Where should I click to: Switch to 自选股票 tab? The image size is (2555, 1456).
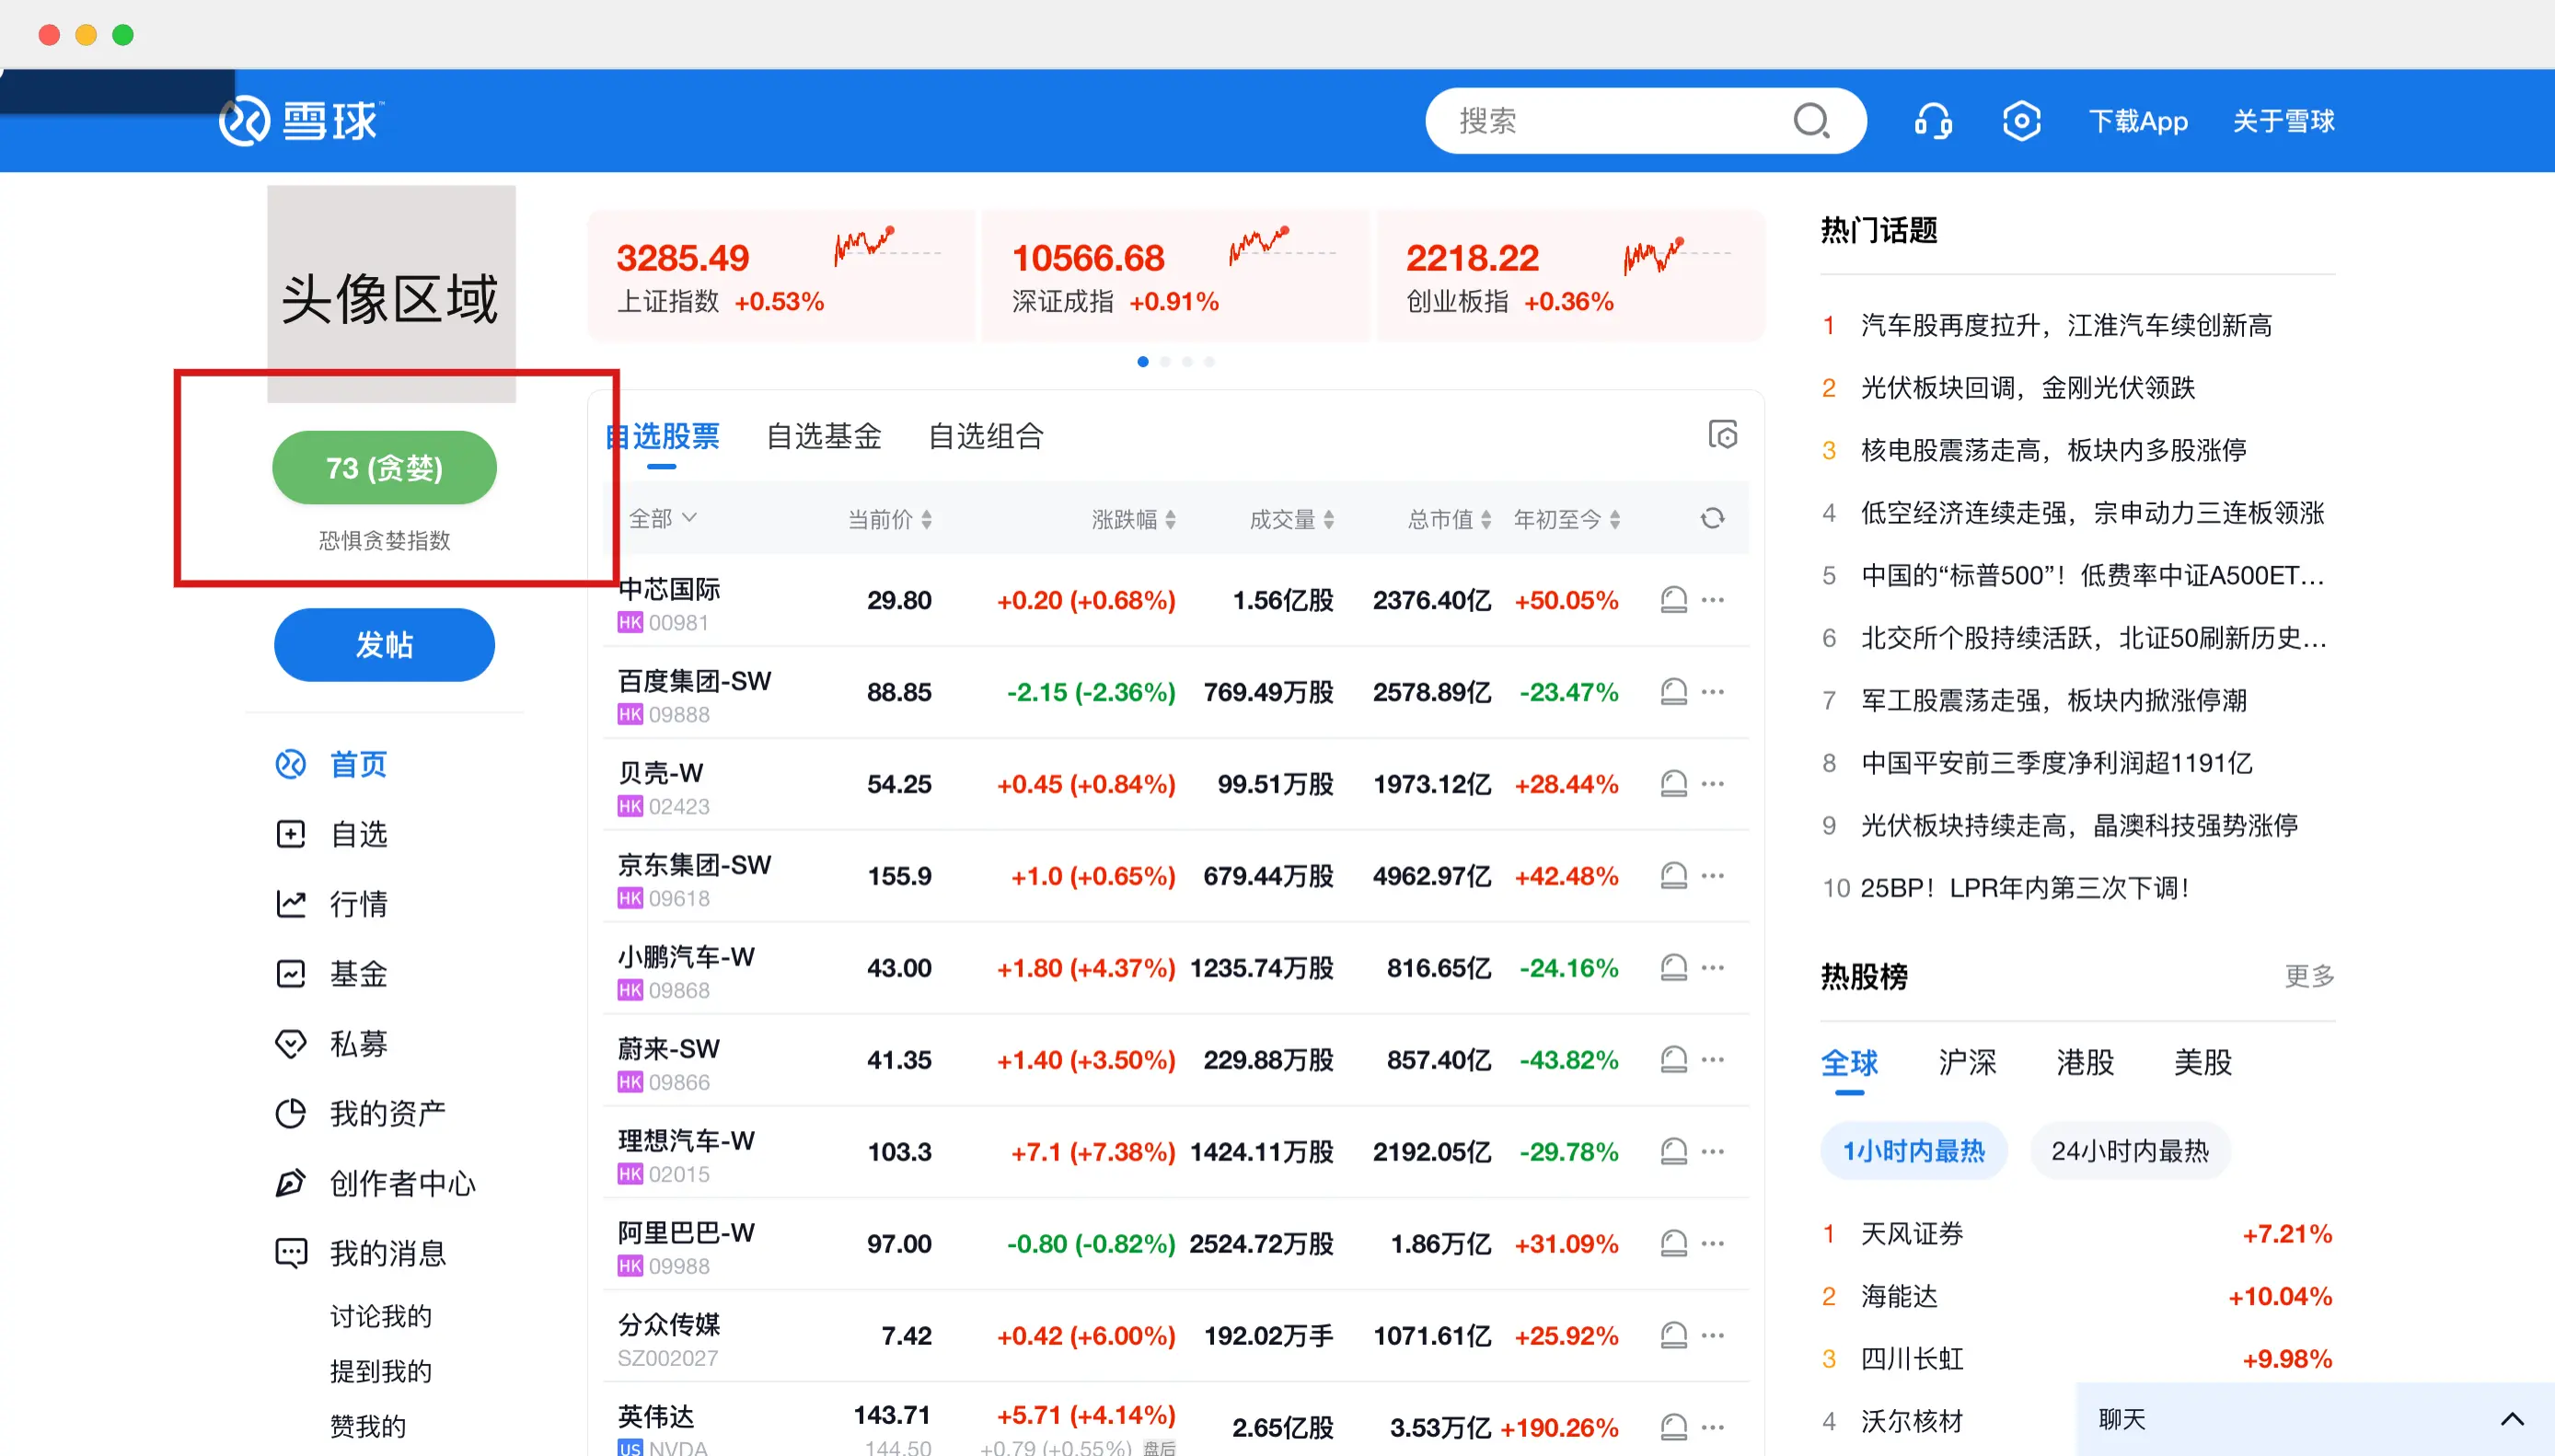[x=663, y=436]
